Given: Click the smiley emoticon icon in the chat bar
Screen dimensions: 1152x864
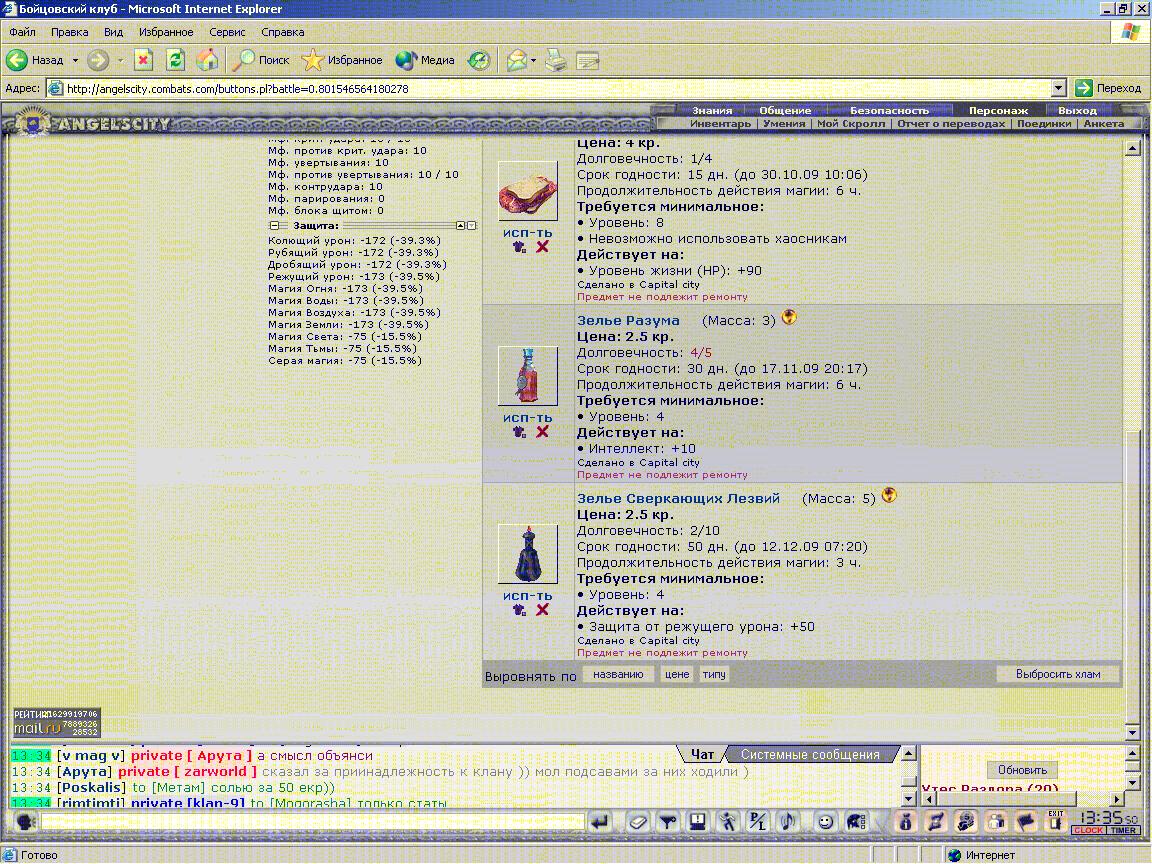Looking at the screenshot, I should click(x=825, y=821).
